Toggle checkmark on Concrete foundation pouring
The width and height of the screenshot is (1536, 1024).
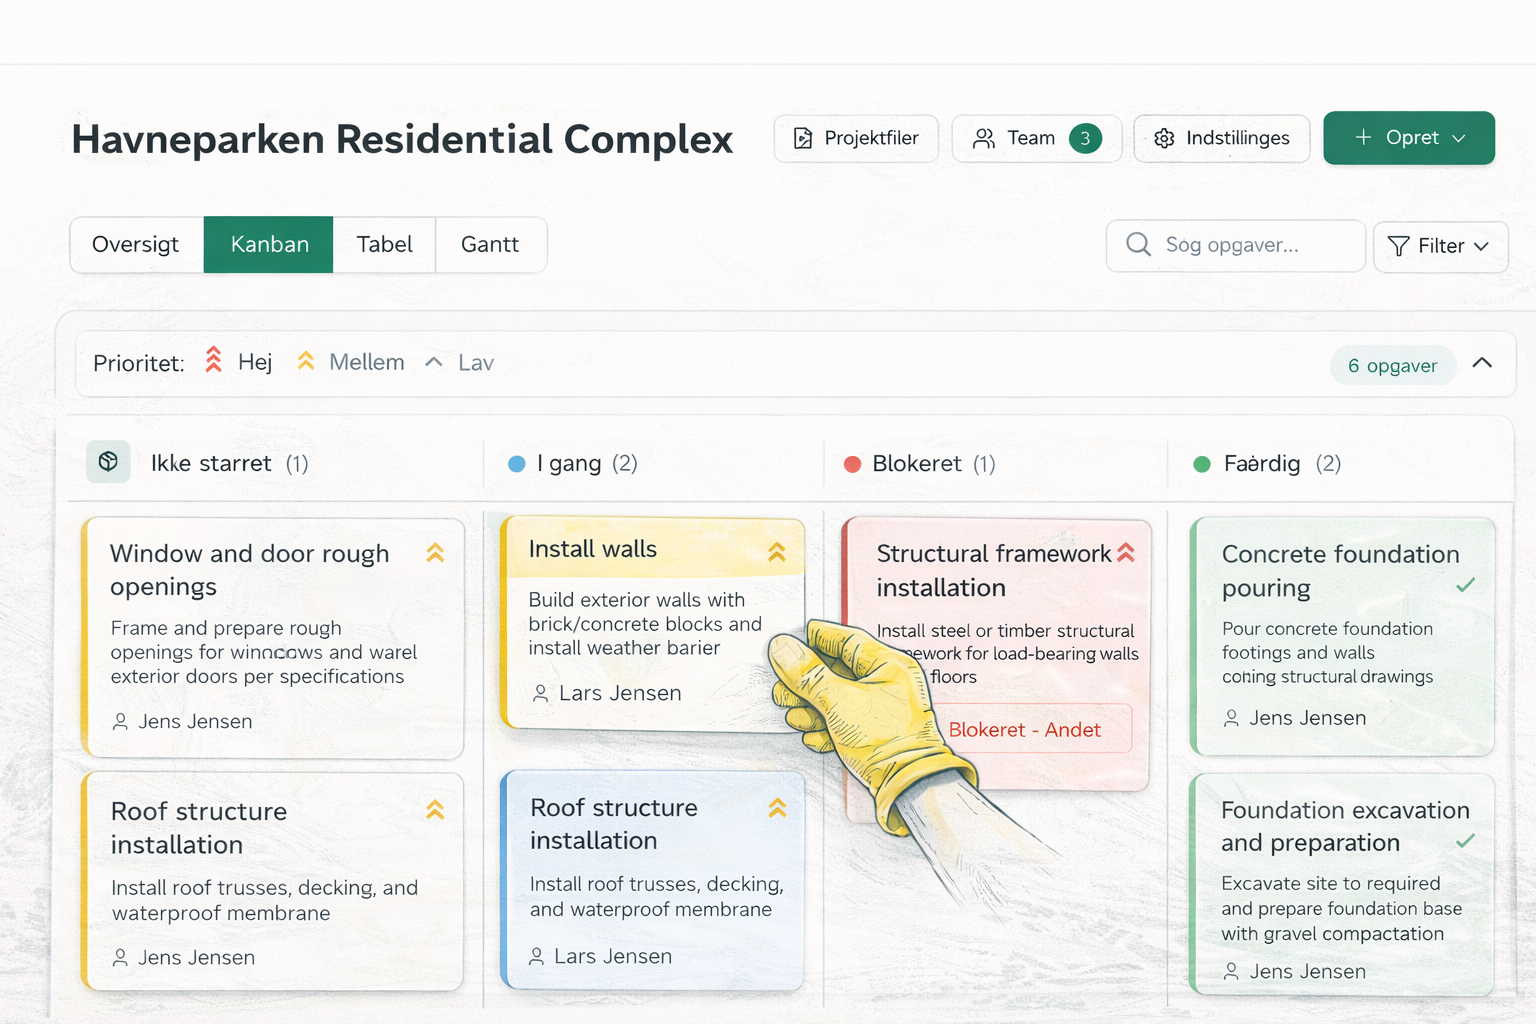1465,585
